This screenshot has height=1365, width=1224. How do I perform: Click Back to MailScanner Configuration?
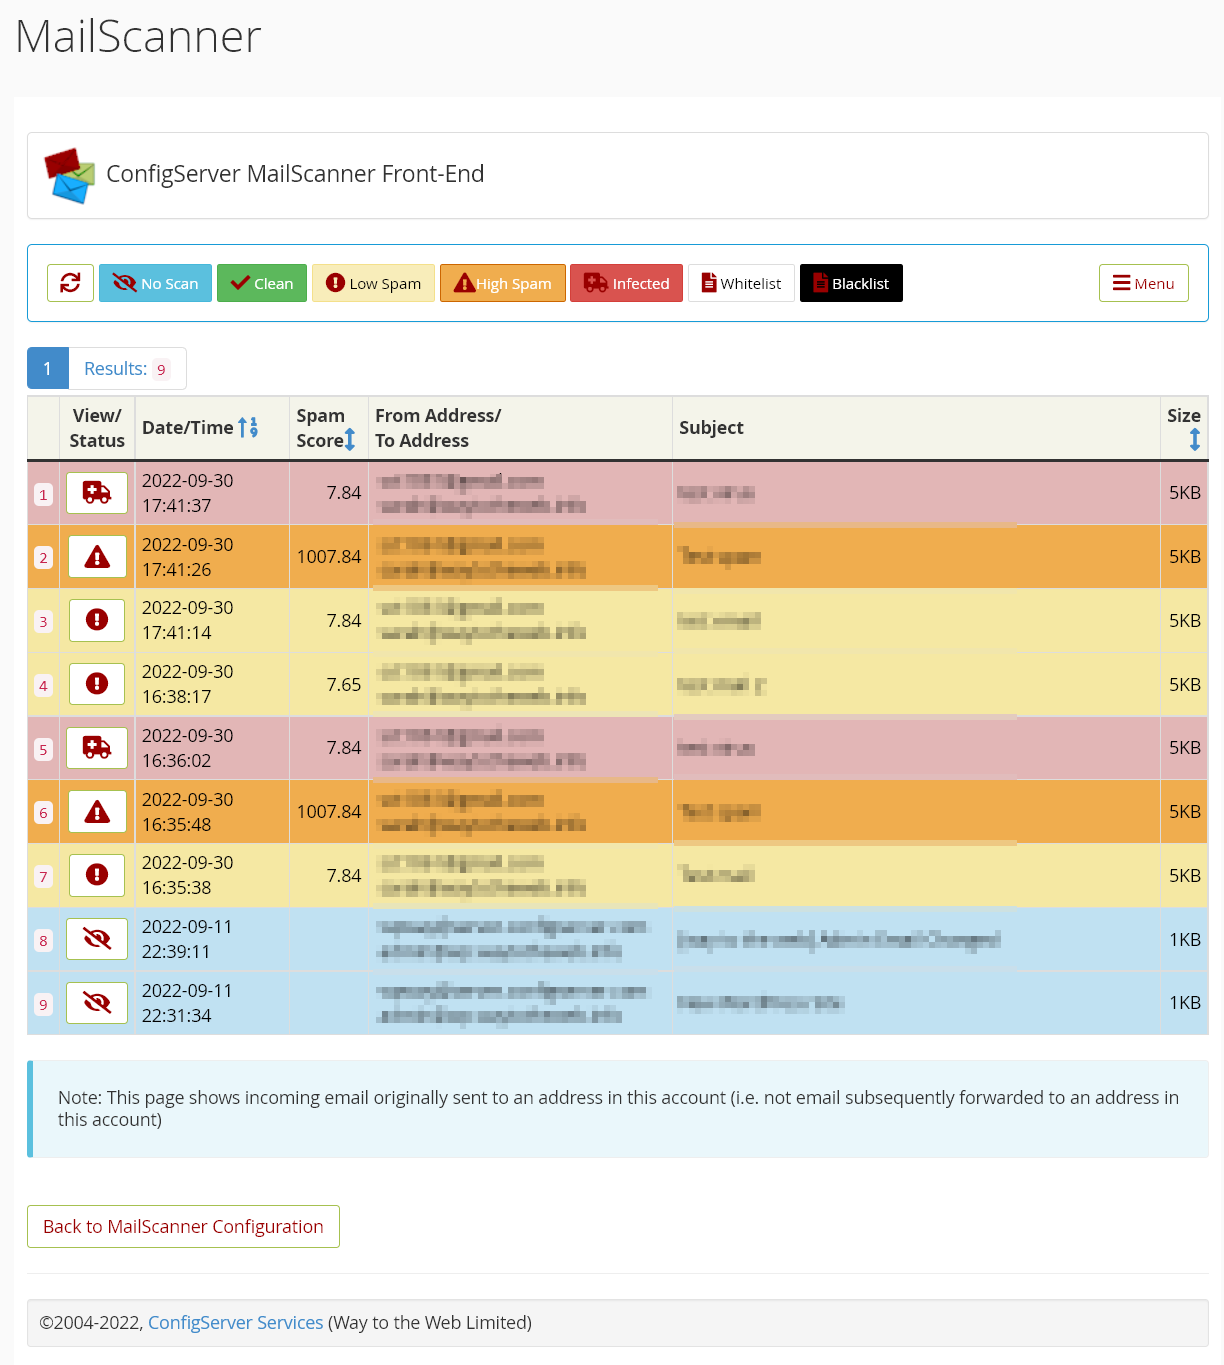coord(183,1226)
